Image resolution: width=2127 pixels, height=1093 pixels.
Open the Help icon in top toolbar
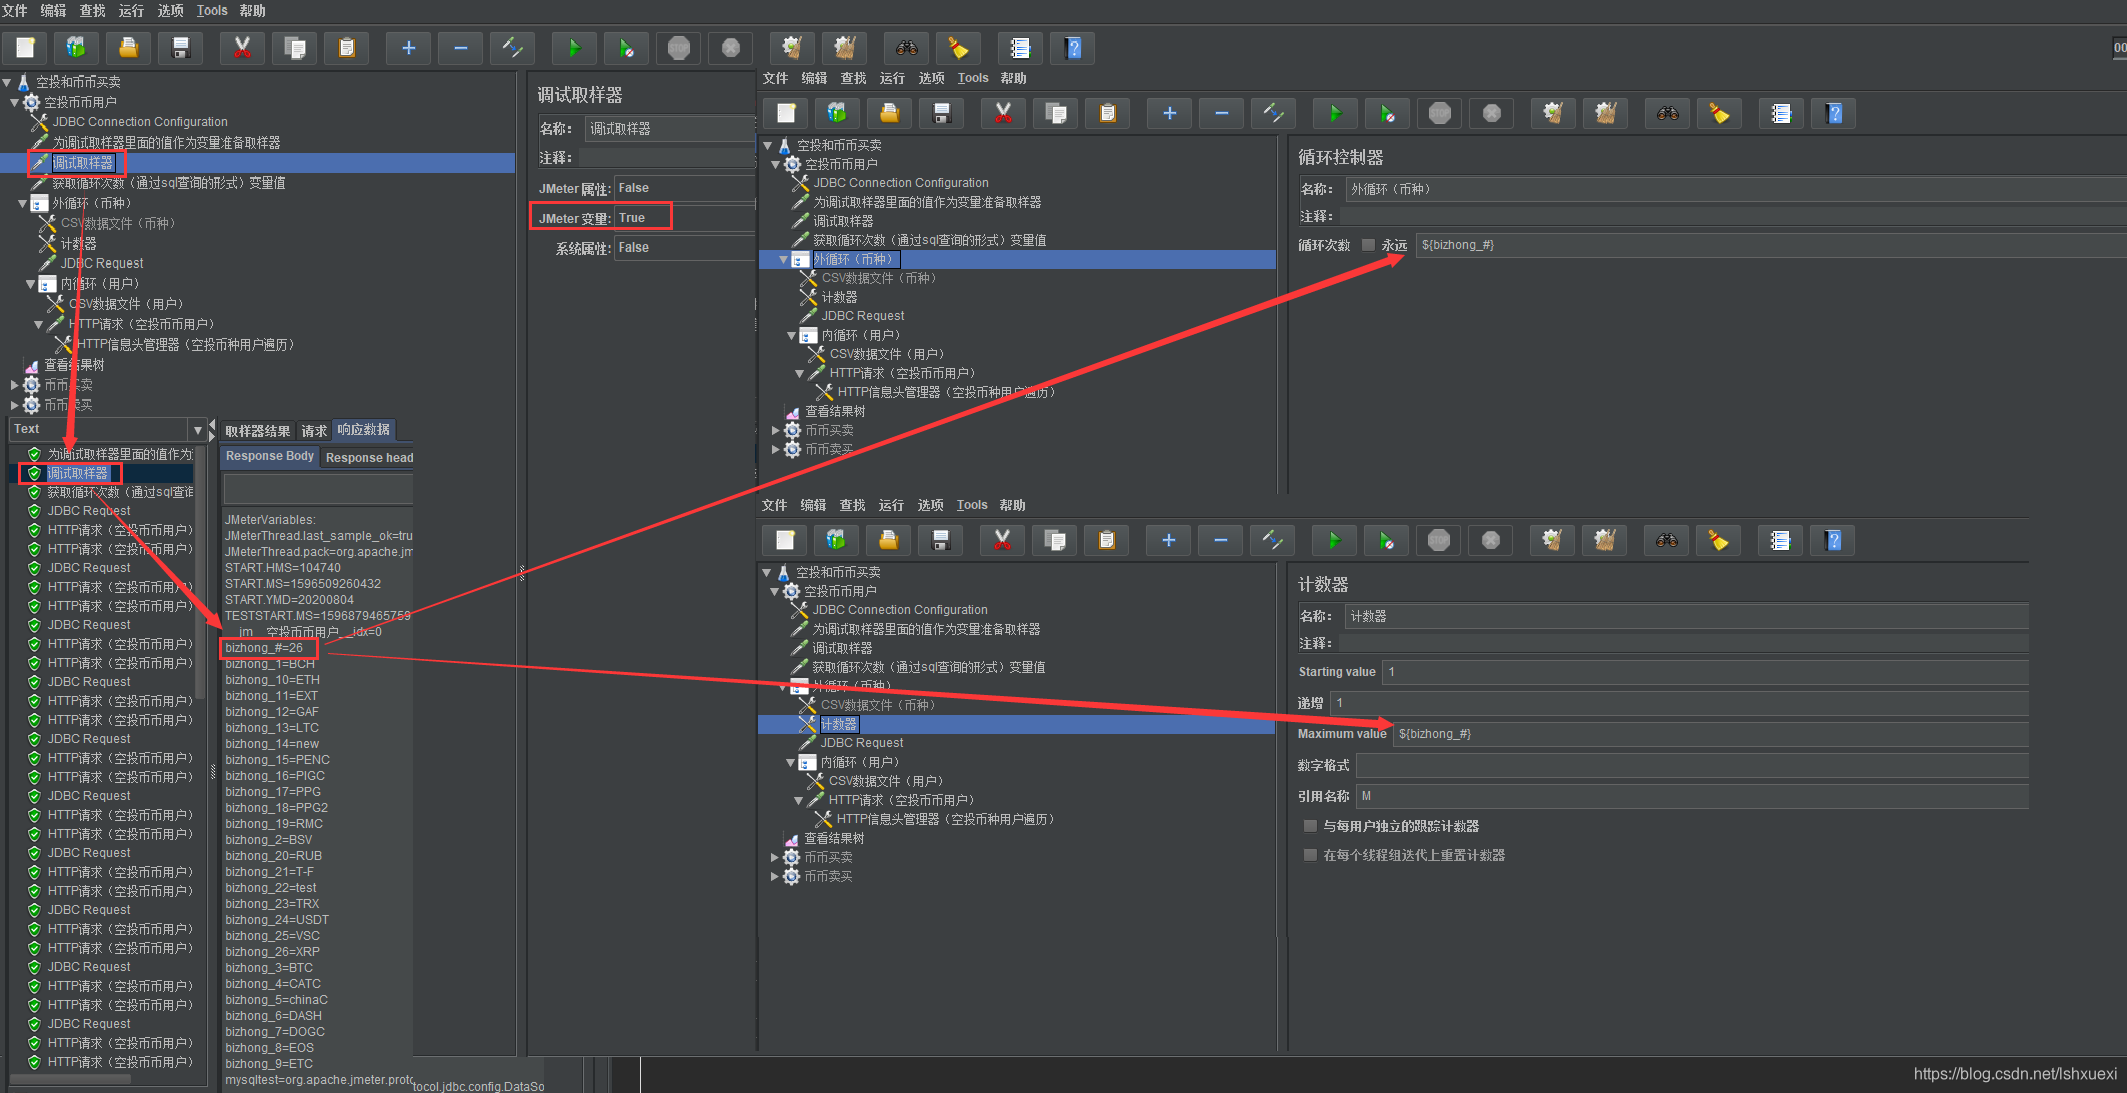(x=1073, y=48)
